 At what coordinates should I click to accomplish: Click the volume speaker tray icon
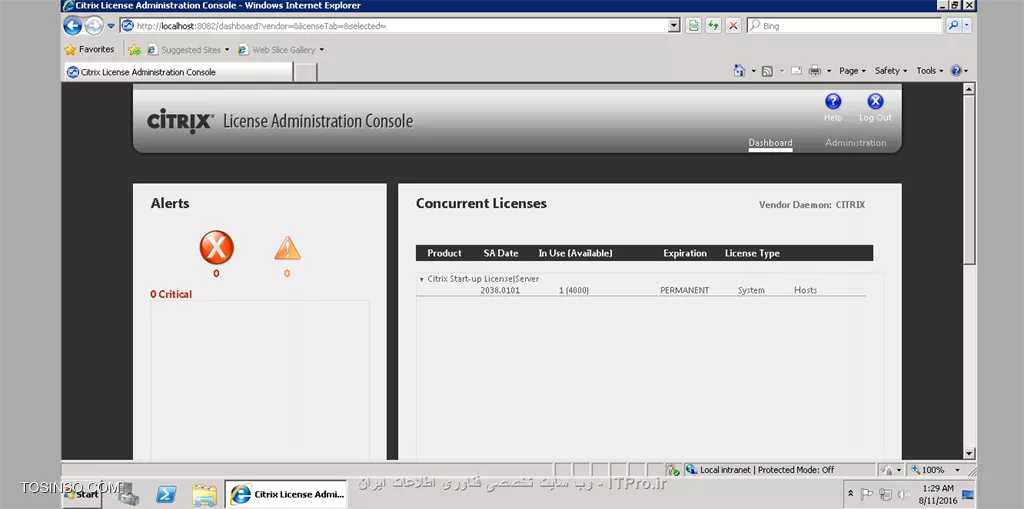coord(904,494)
